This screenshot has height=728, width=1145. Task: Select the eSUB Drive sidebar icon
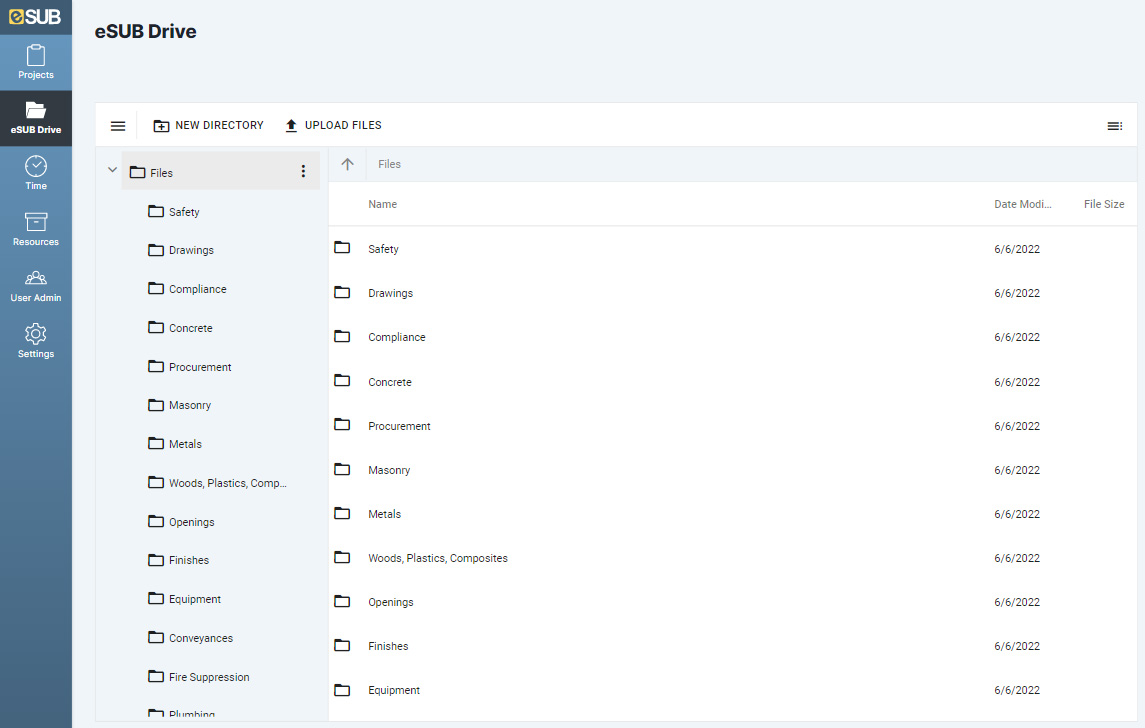[x=35, y=118]
